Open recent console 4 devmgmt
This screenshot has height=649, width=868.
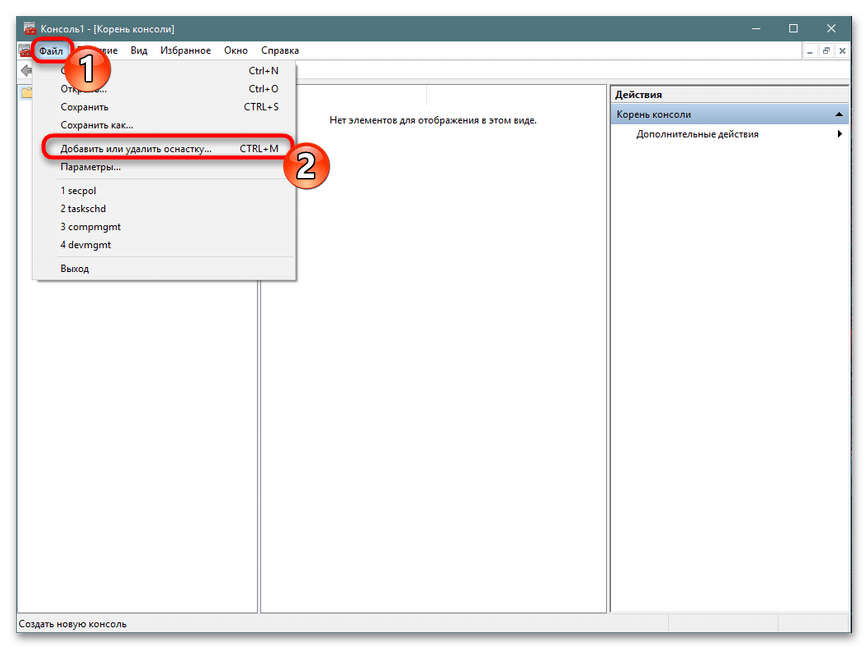pos(84,245)
